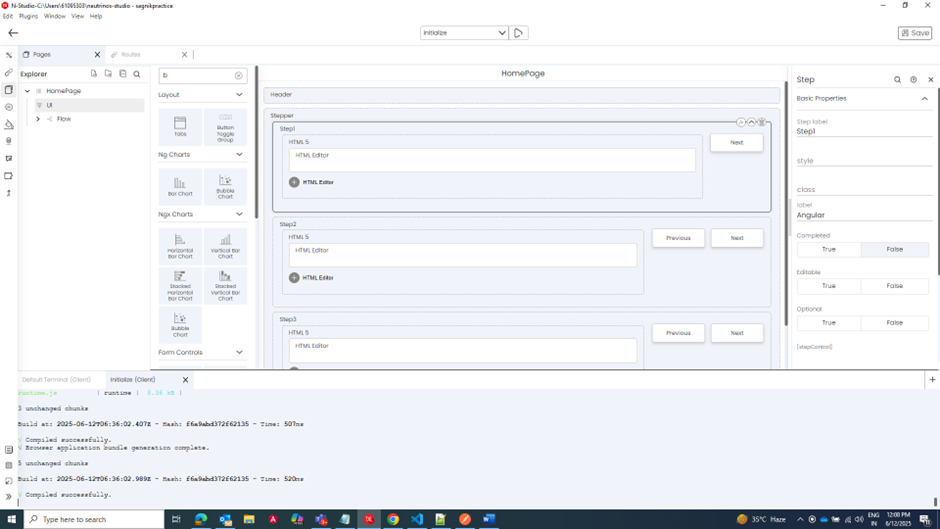Click the Next button in Step3
Viewport: 940px width, 529px height.
(737, 333)
